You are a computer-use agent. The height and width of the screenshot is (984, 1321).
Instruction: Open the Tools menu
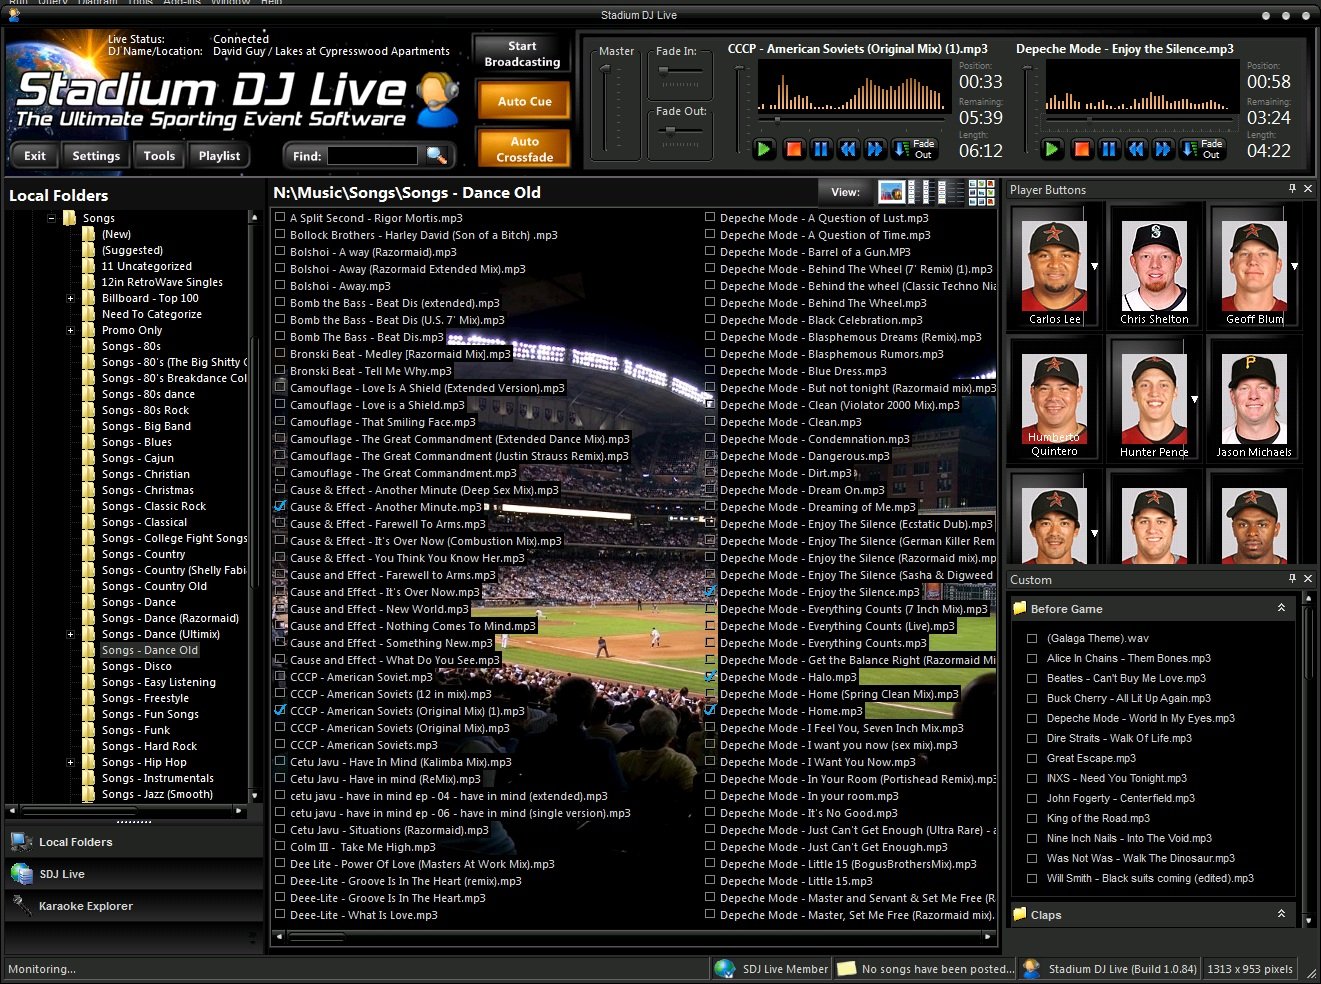pyautogui.click(x=159, y=155)
